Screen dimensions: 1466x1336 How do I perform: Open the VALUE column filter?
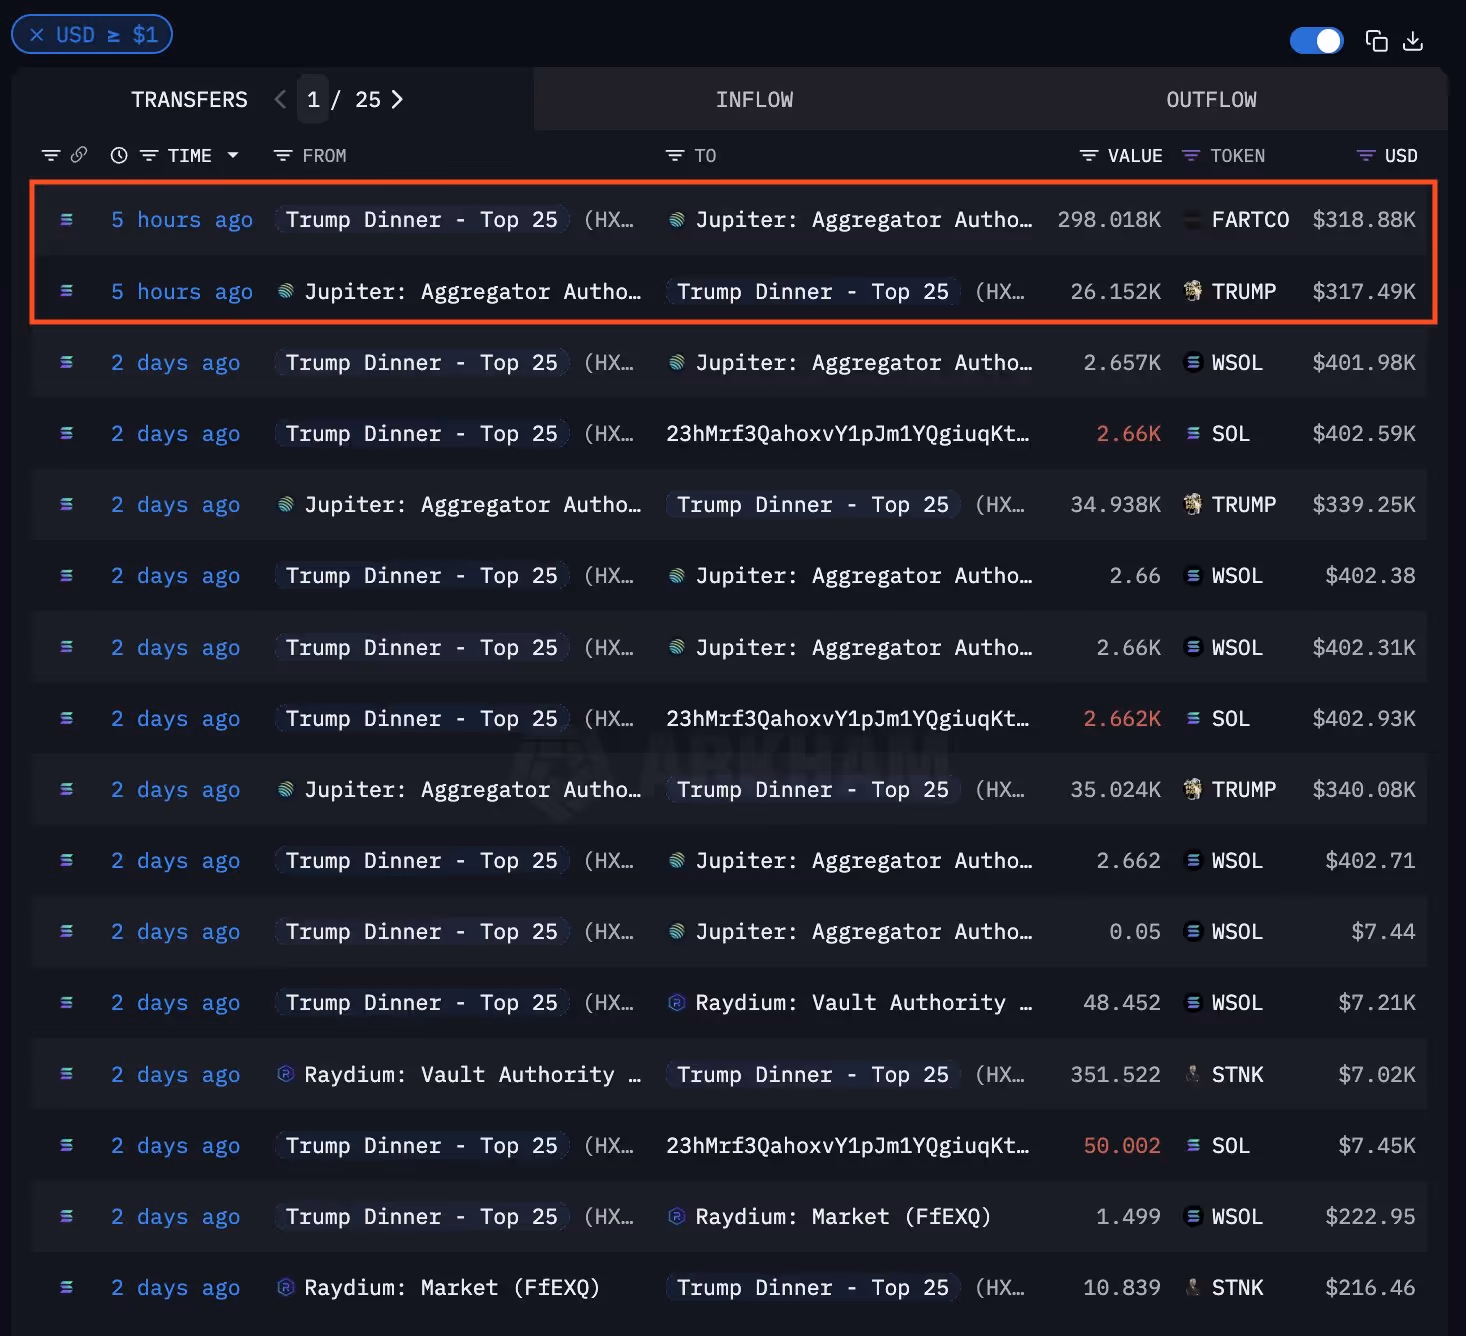(1088, 155)
